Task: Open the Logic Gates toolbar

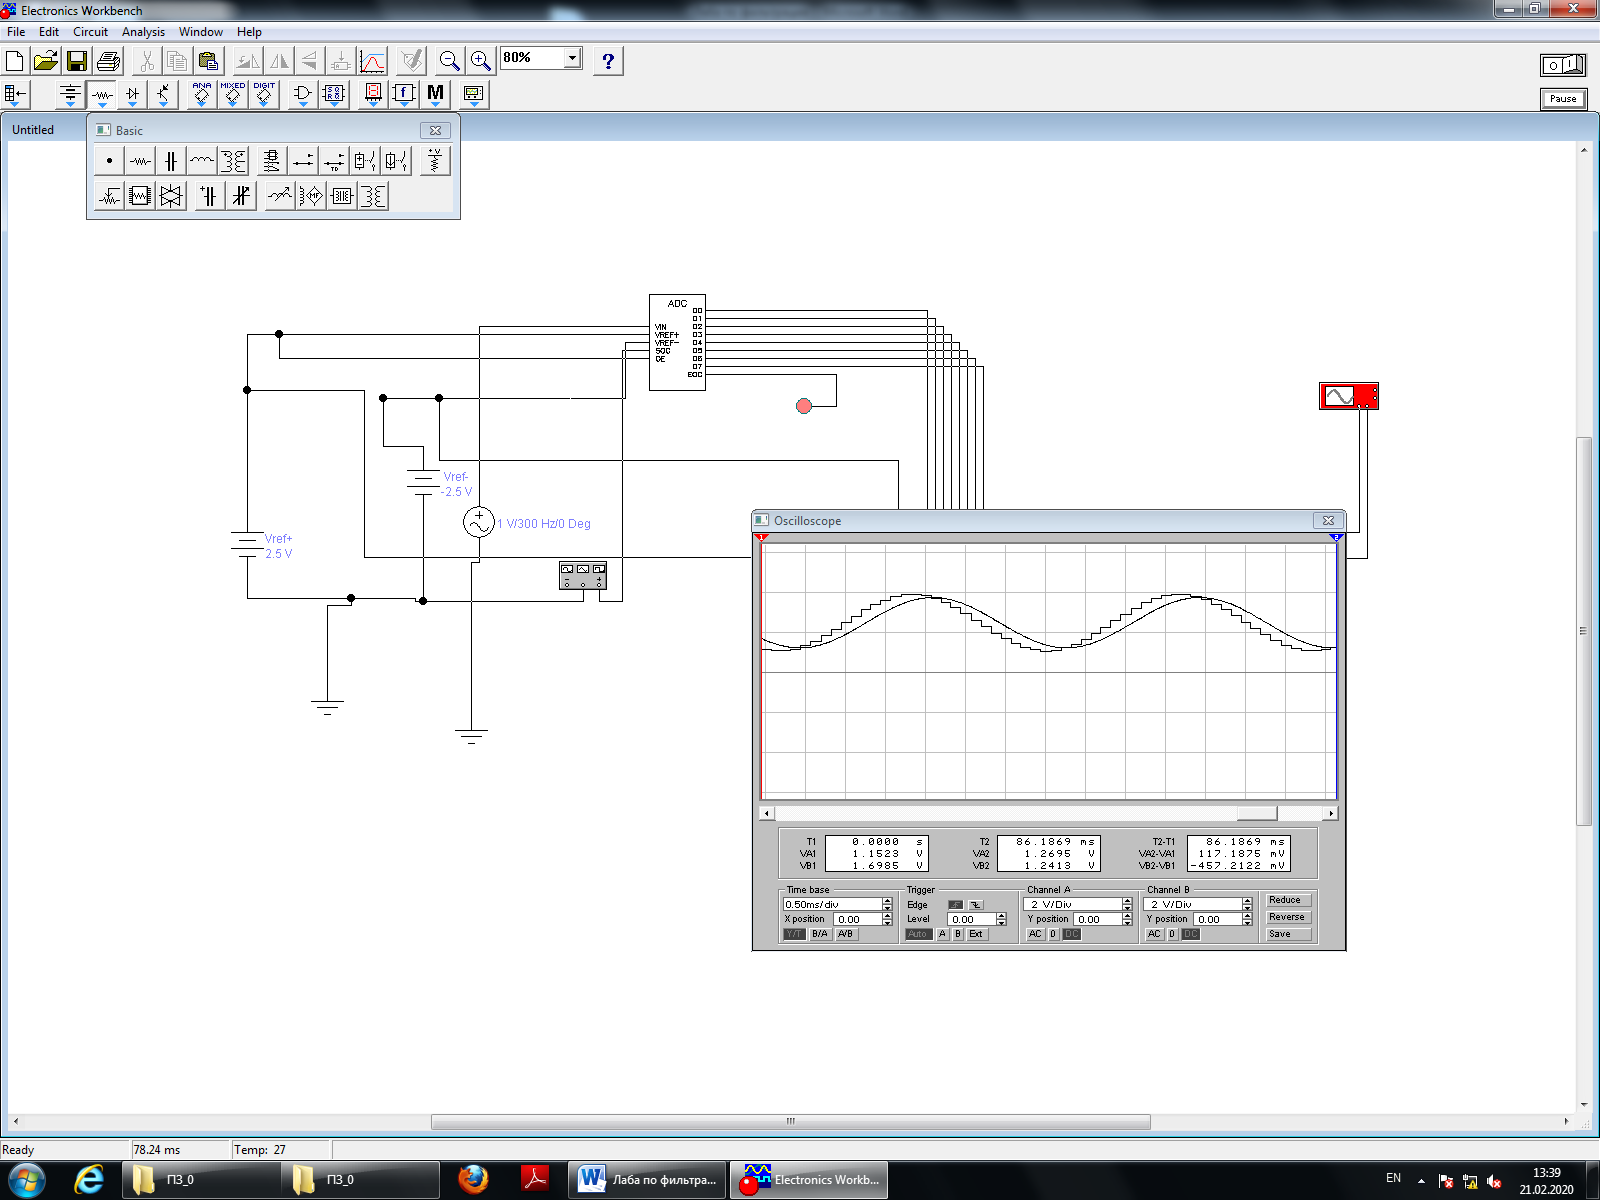Action: (303, 95)
